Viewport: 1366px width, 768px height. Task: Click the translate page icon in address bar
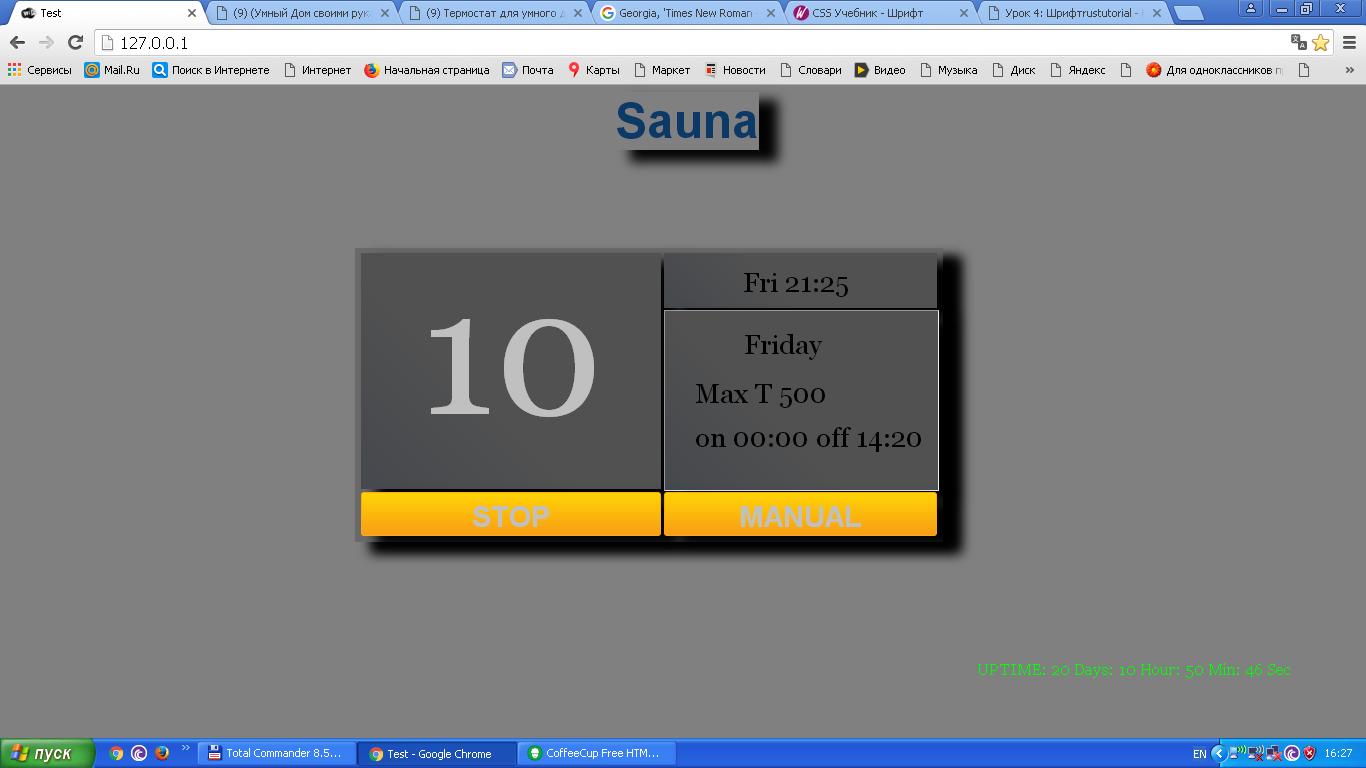pos(1299,43)
